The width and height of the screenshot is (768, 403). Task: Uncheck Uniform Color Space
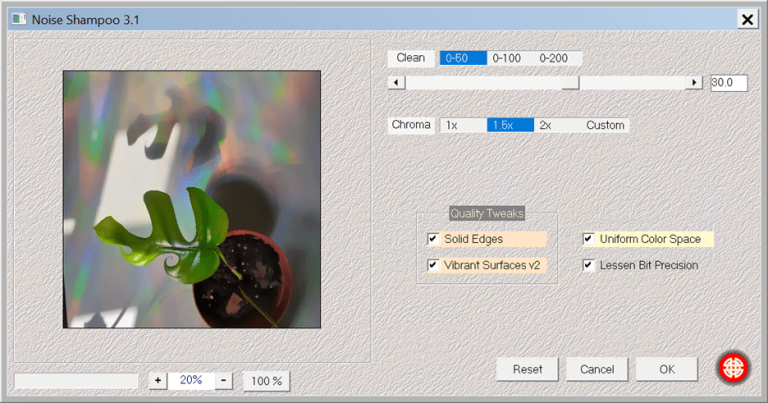(x=589, y=239)
